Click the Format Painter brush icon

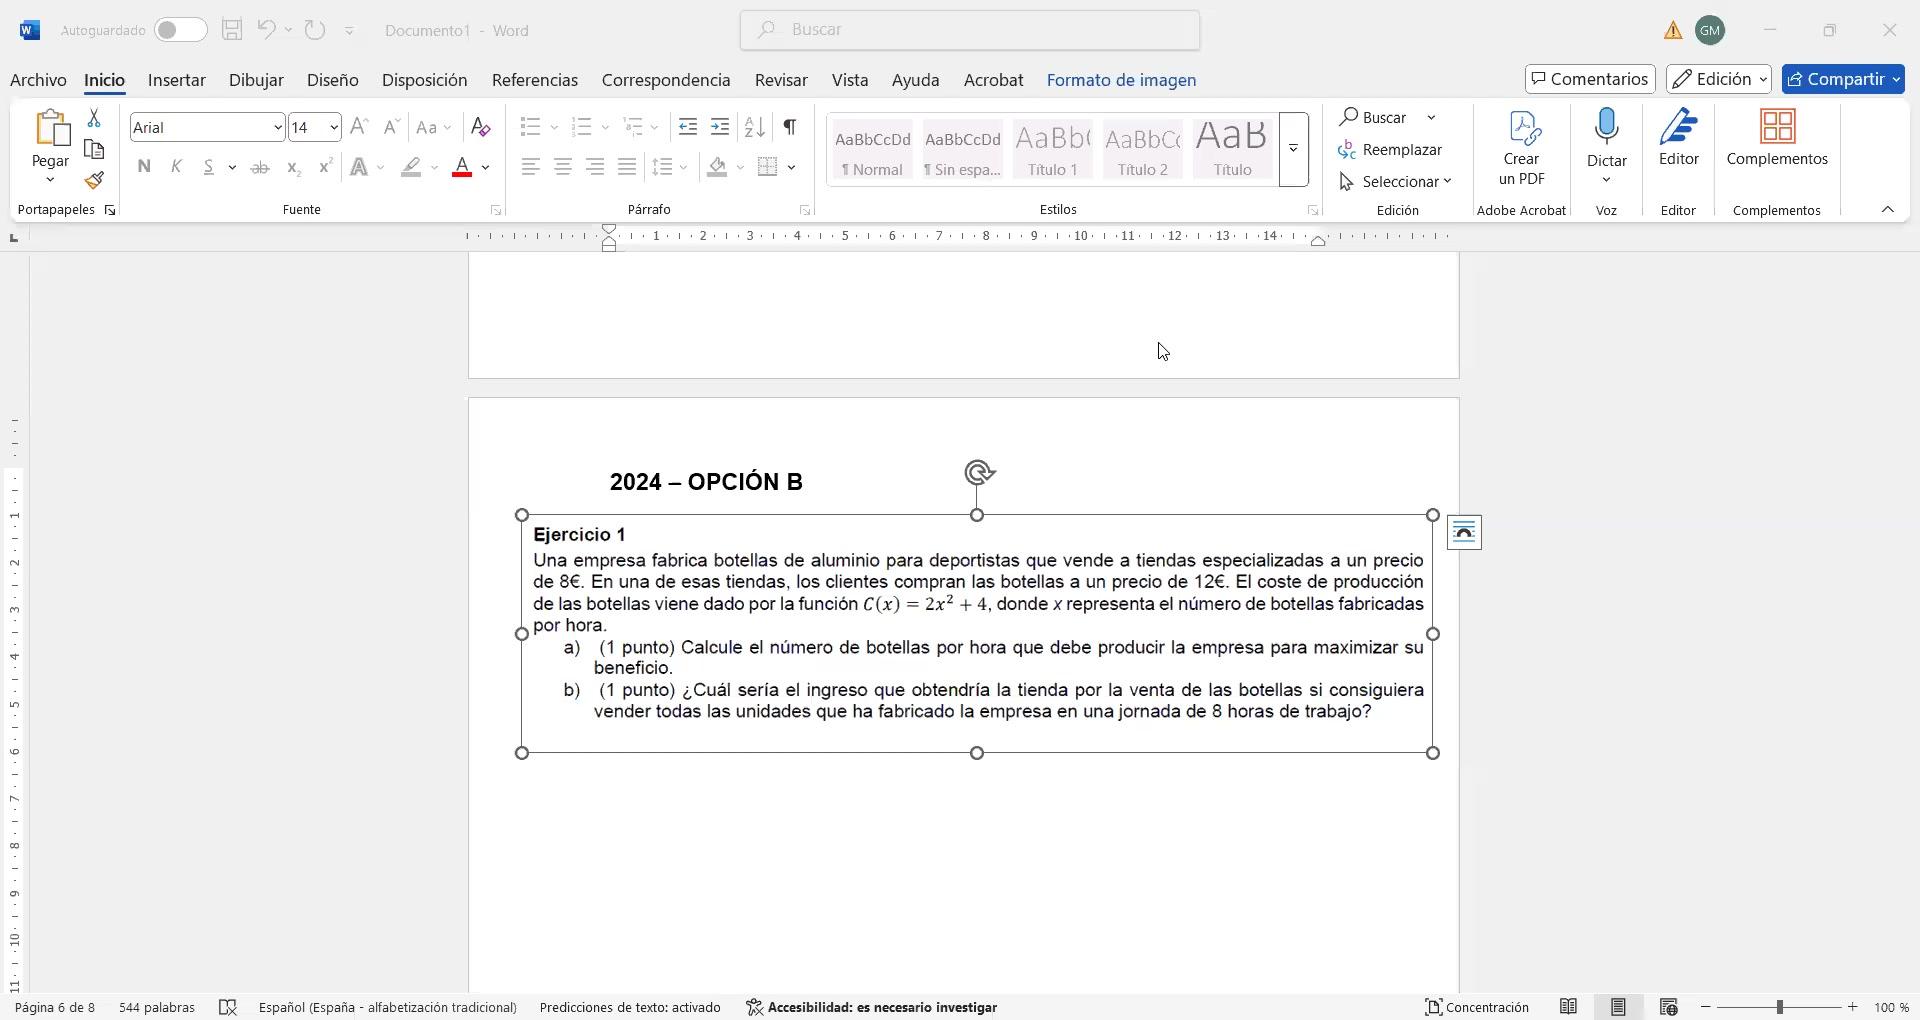94,181
